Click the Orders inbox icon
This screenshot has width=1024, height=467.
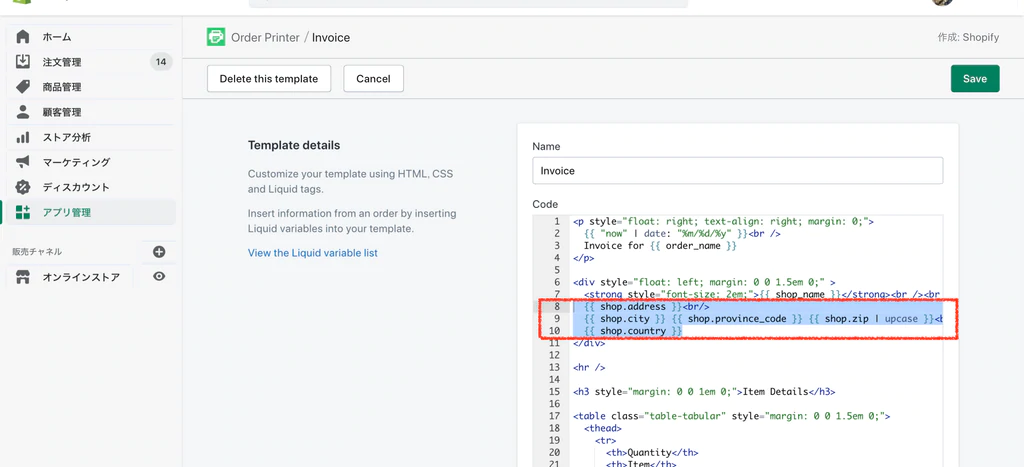pyautogui.click(x=23, y=62)
